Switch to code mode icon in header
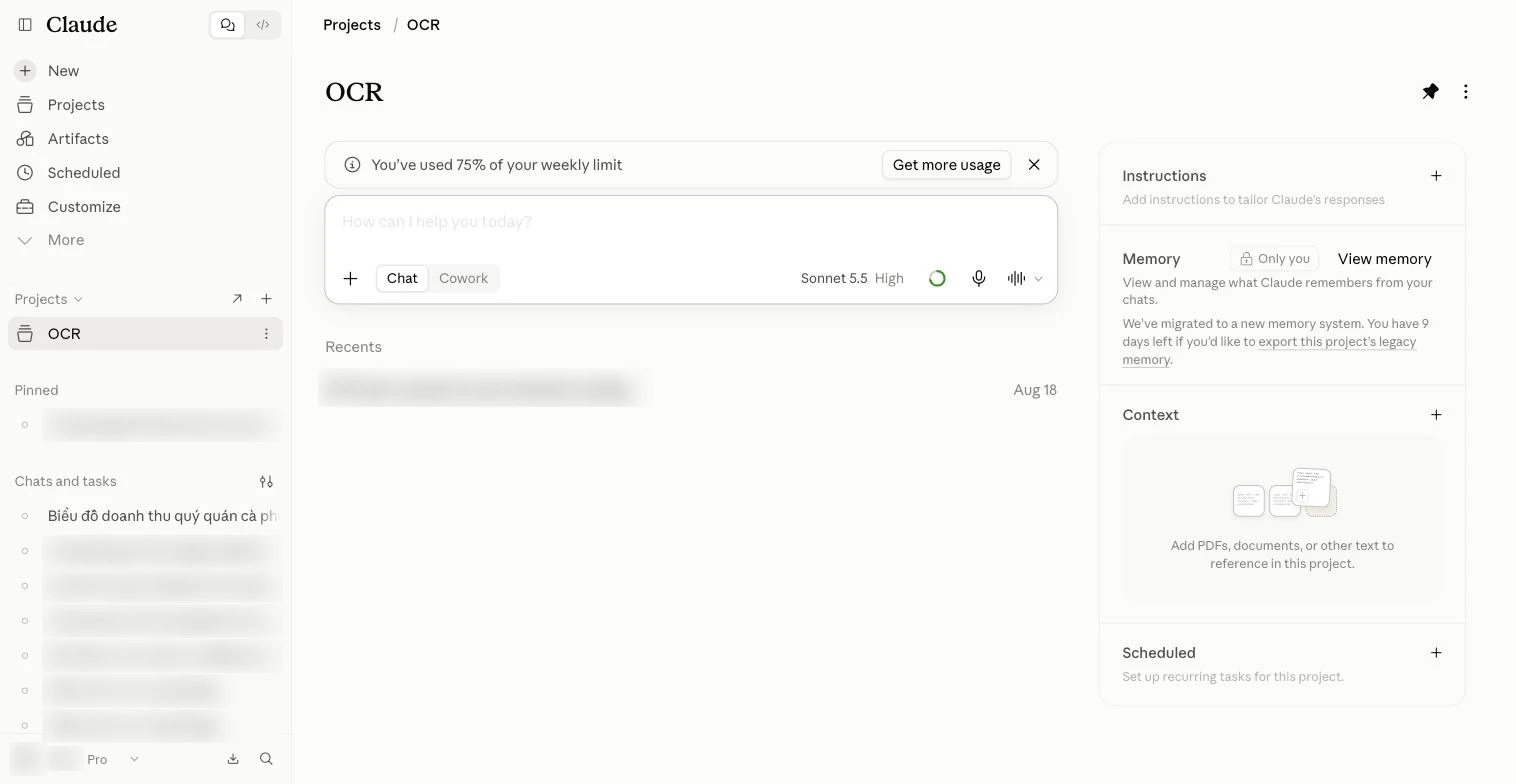This screenshot has height=784, width=1516. [x=263, y=25]
